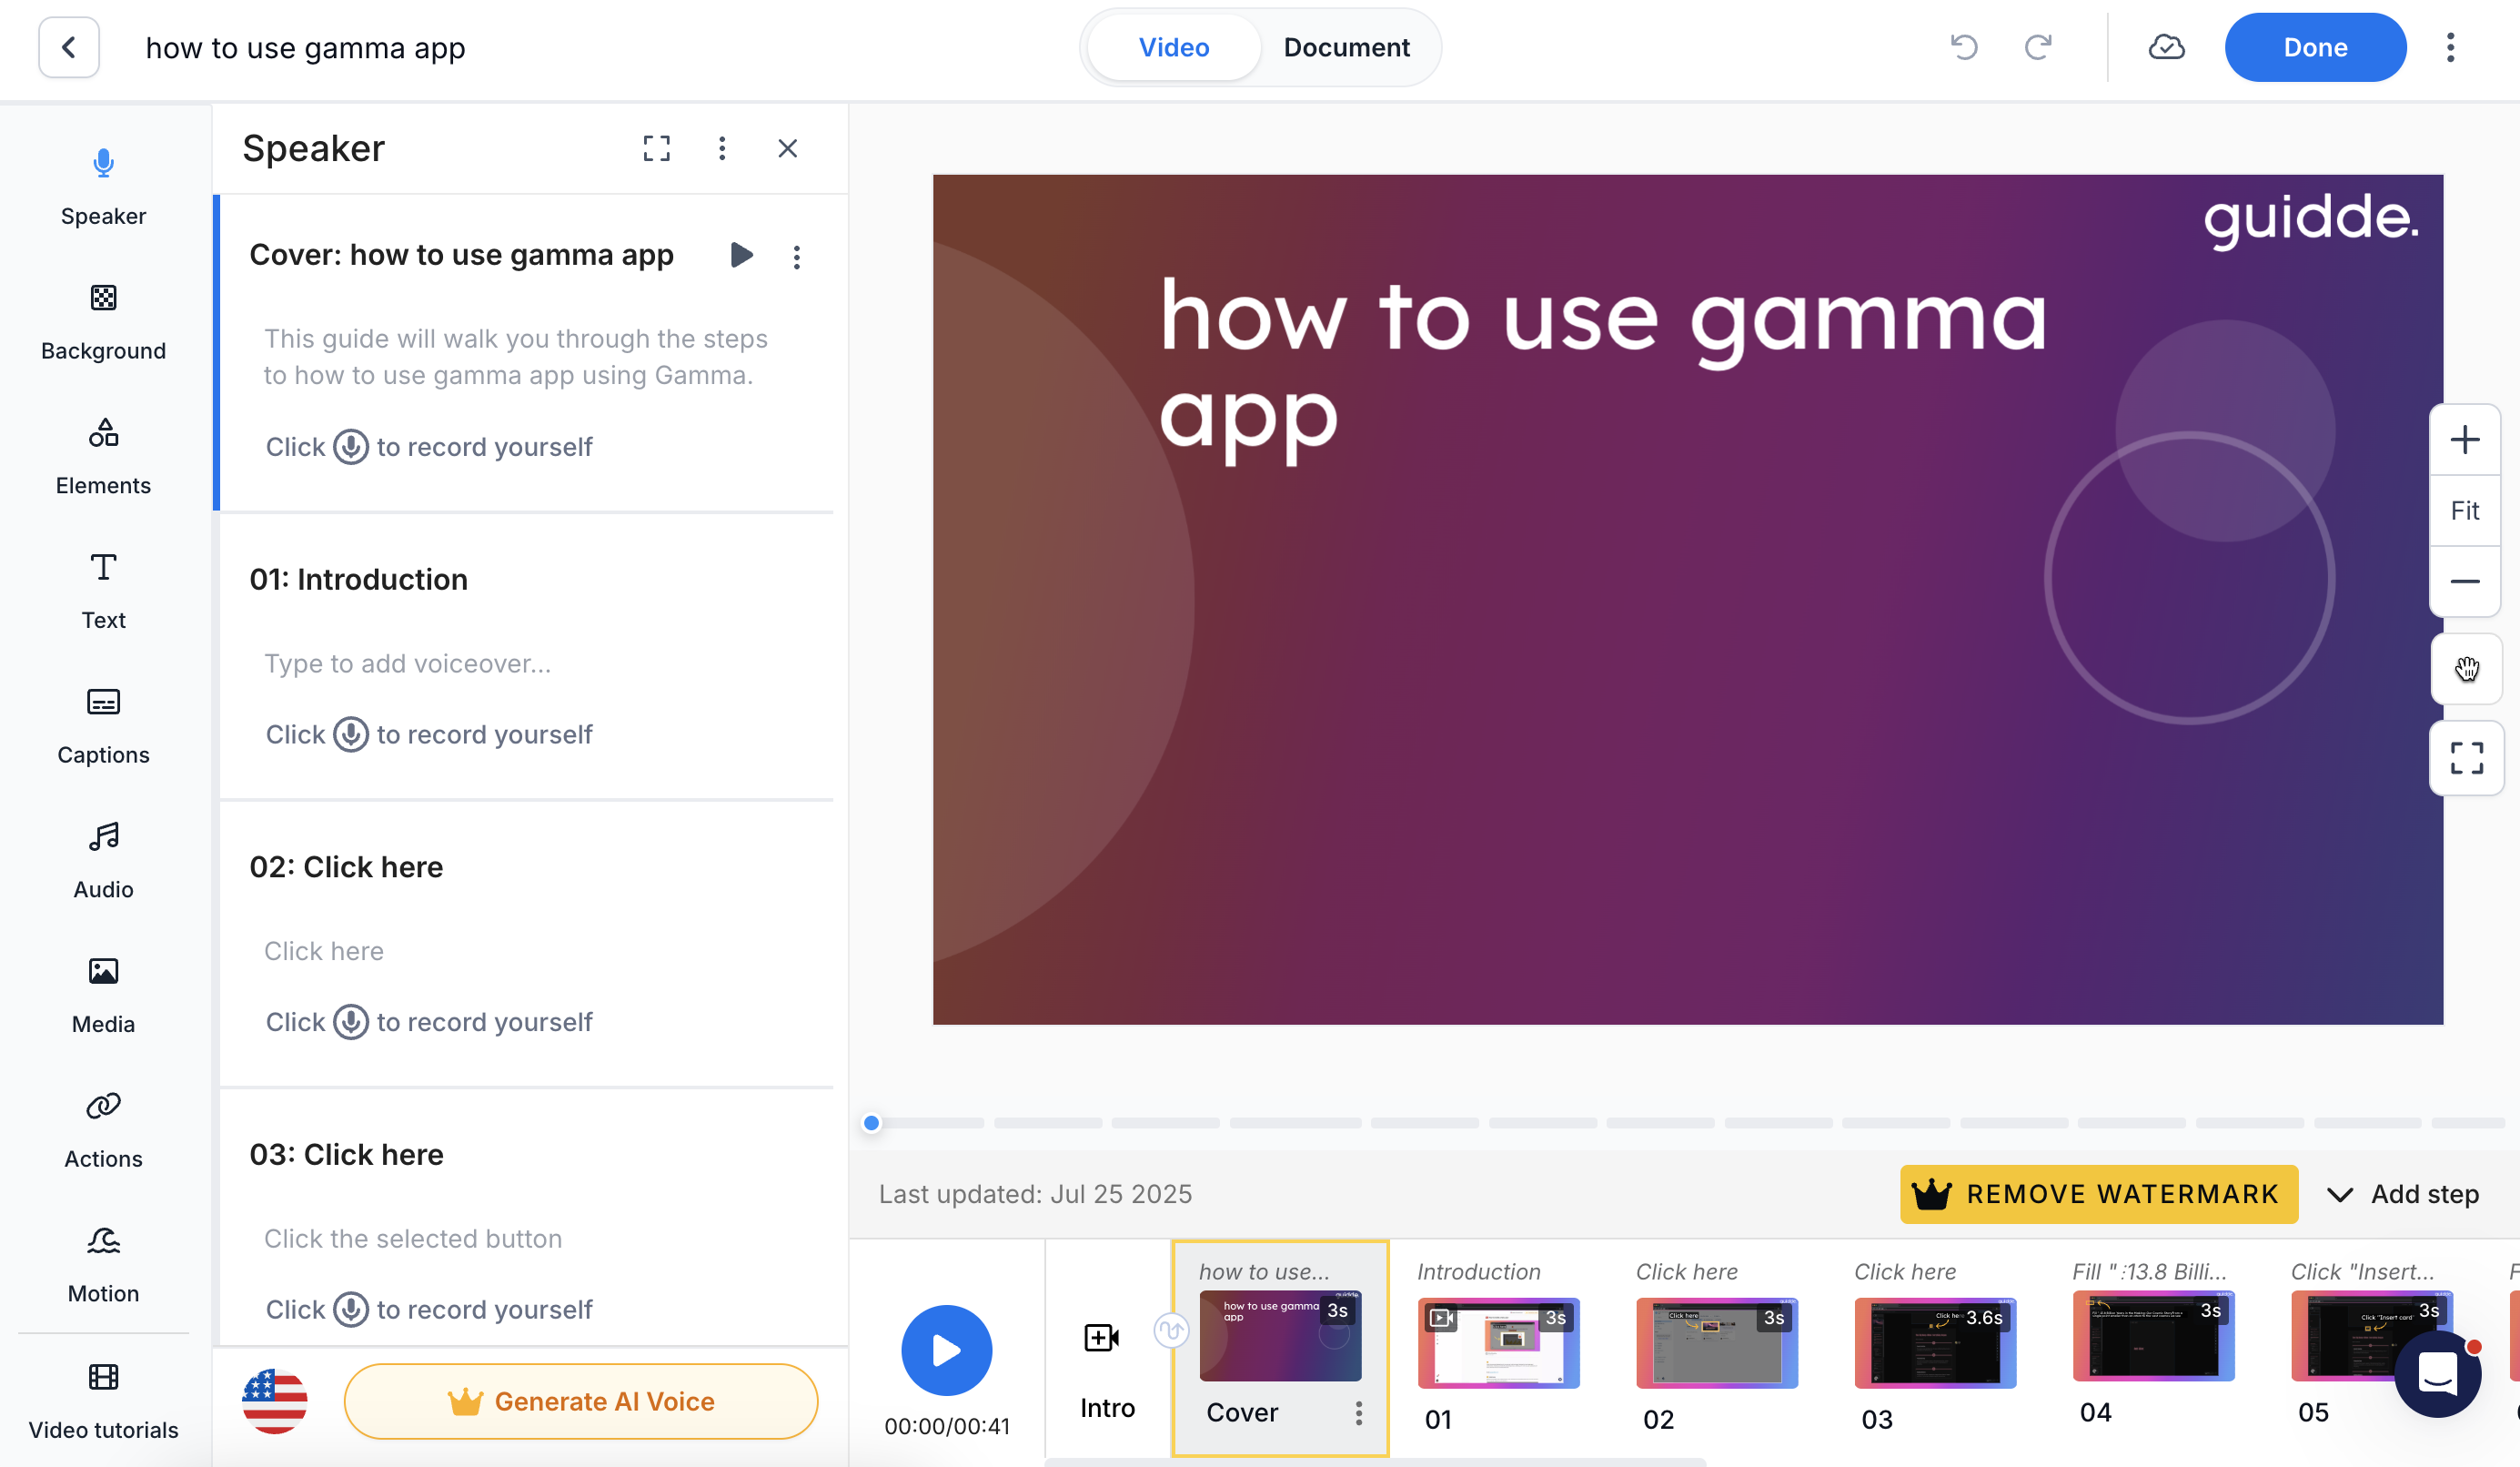Select step 02 Click here thumbnail

pyautogui.click(x=1716, y=1343)
